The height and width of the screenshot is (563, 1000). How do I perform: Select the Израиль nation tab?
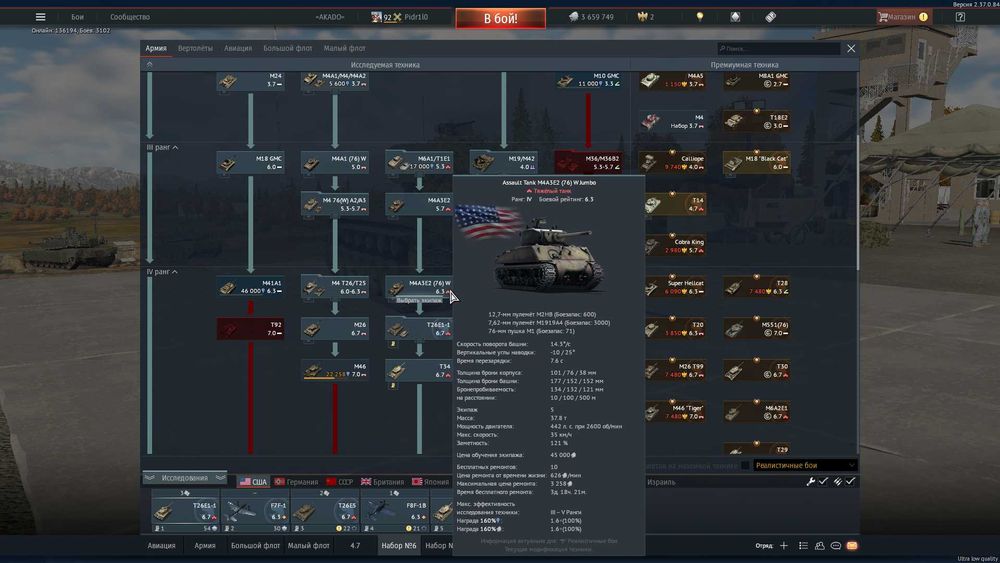661,482
